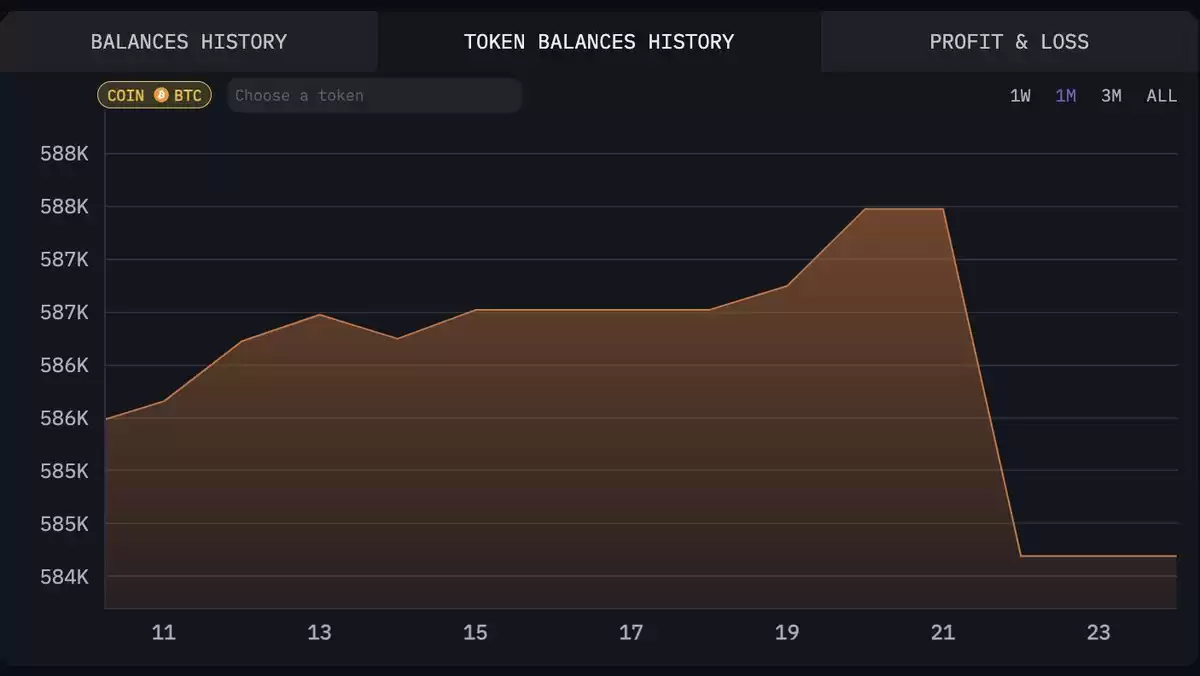Image resolution: width=1200 pixels, height=676 pixels.
Task: Click x-axis date label 17
Action: pyautogui.click(x=631, y=632)
